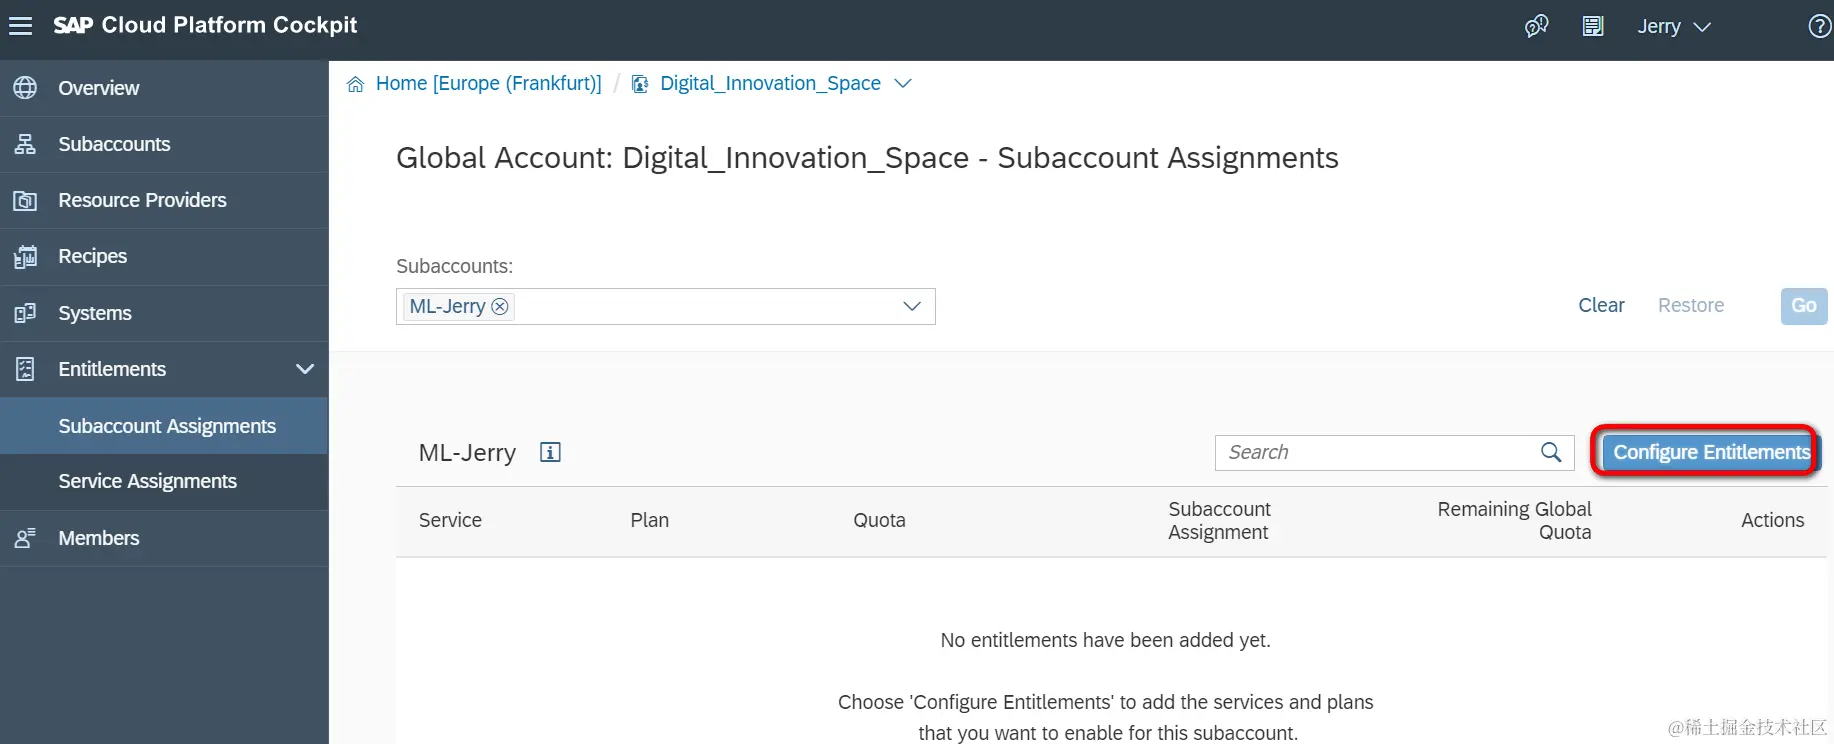Image resolution: width=1834 pixels, height=744 pixels.
Task: Click the magnifier icon in search box
Action: 1551,452
